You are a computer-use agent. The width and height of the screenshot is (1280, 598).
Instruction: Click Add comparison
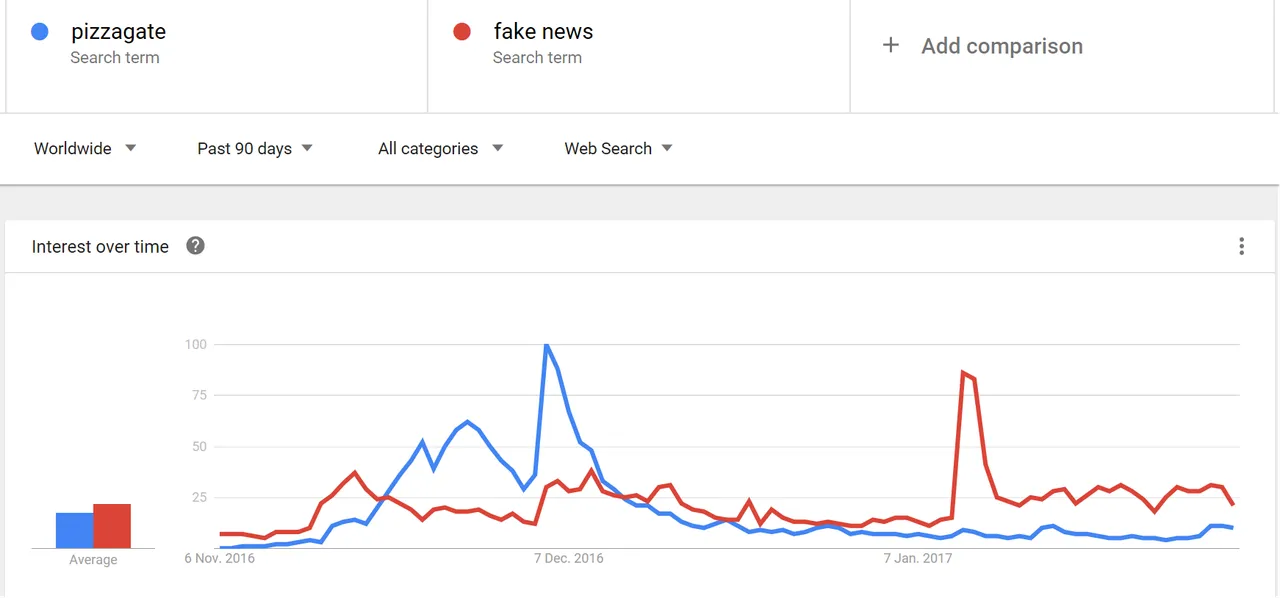[1002, 46]
